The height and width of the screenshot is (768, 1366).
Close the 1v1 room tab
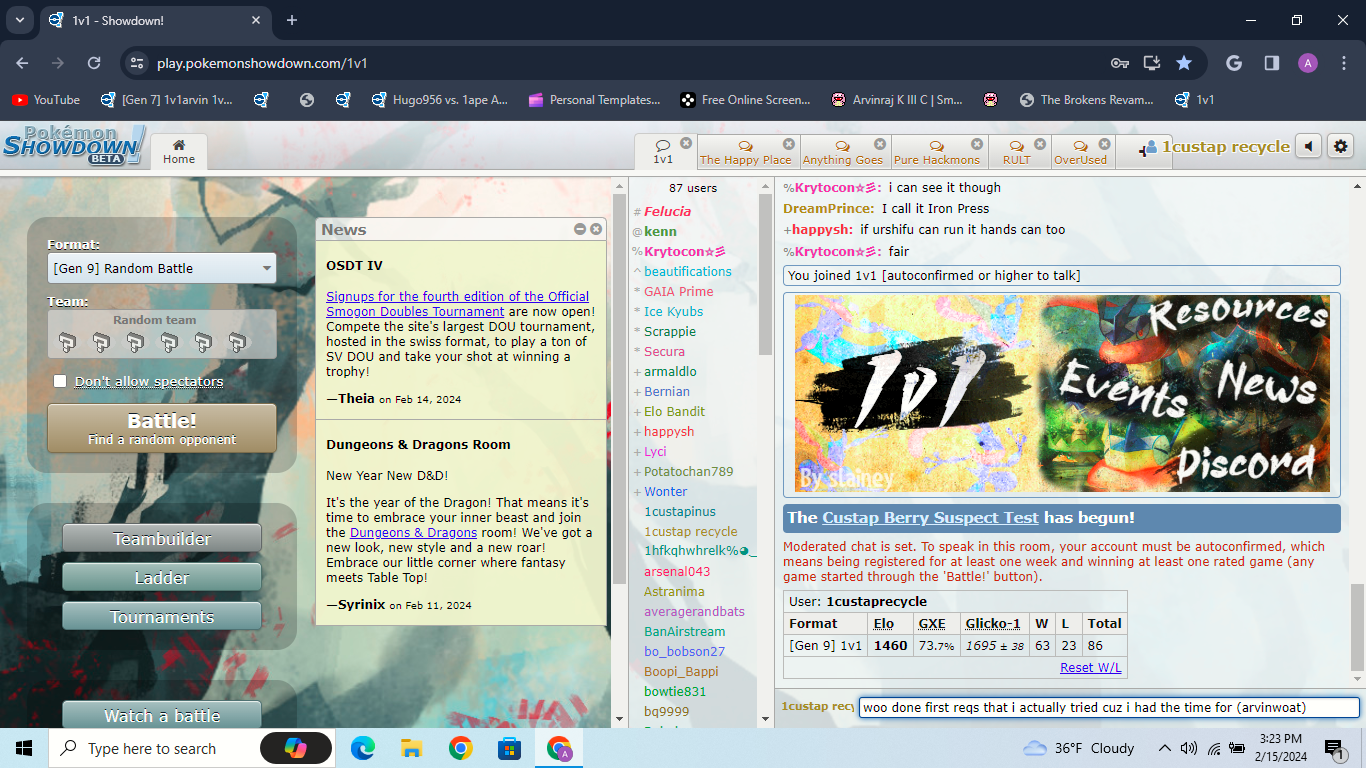coord(686,144)
